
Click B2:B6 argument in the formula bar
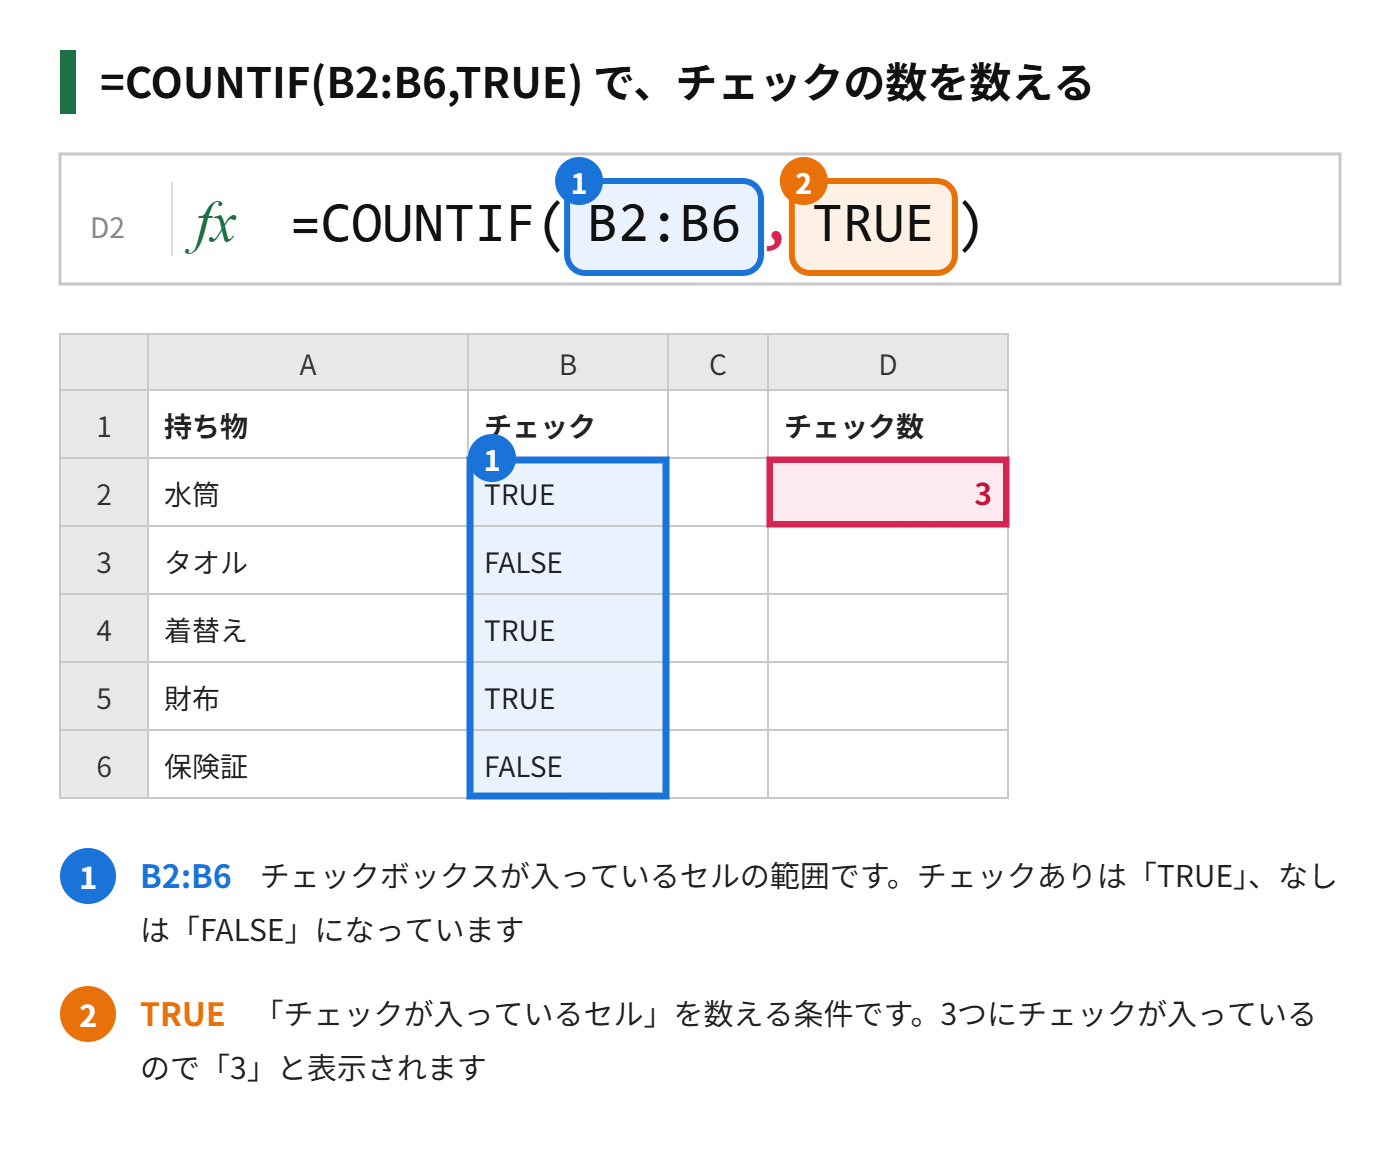664,226
